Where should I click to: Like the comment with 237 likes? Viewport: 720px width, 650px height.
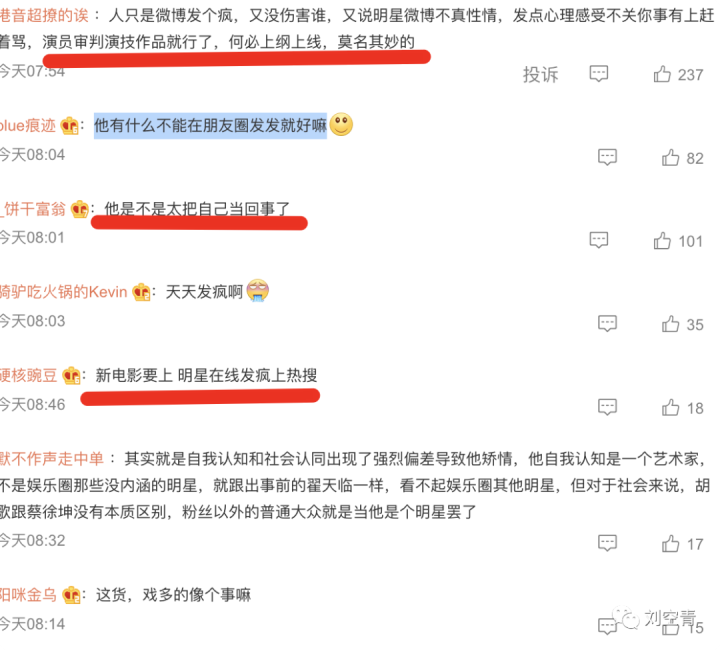tap(662, 74)
